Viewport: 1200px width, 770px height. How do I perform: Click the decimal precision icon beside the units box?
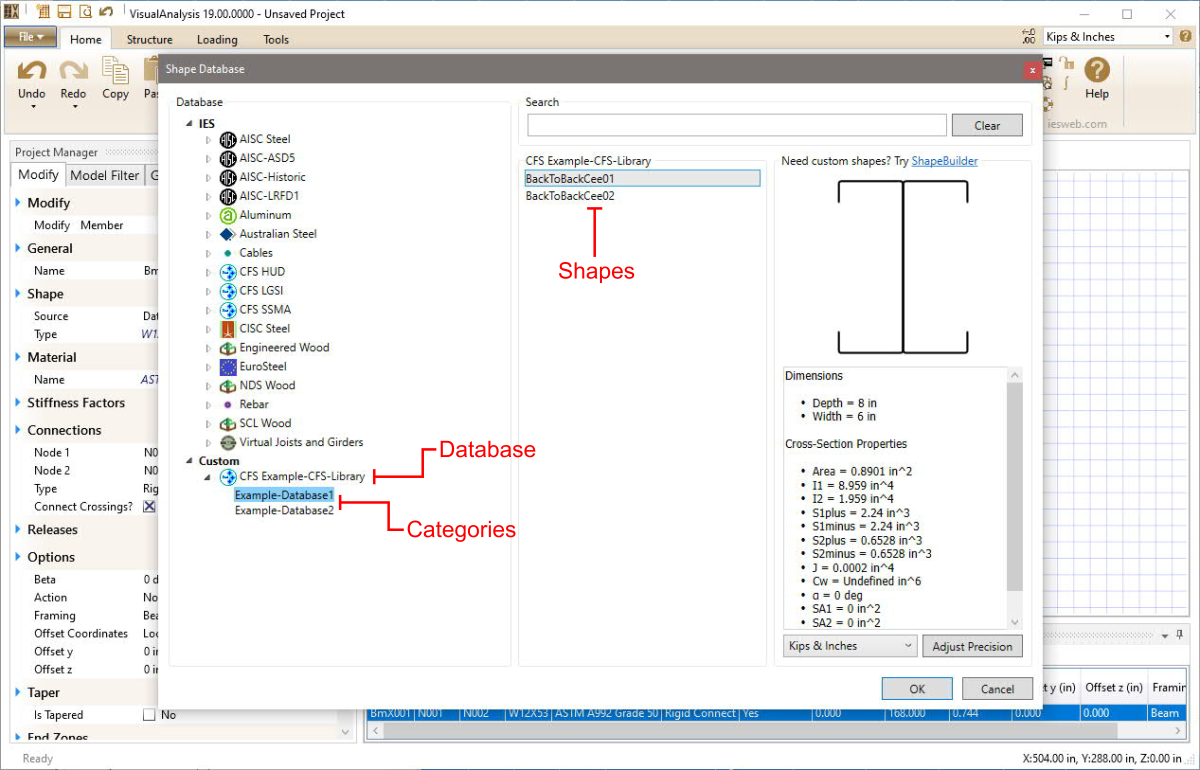point(1028,37)
